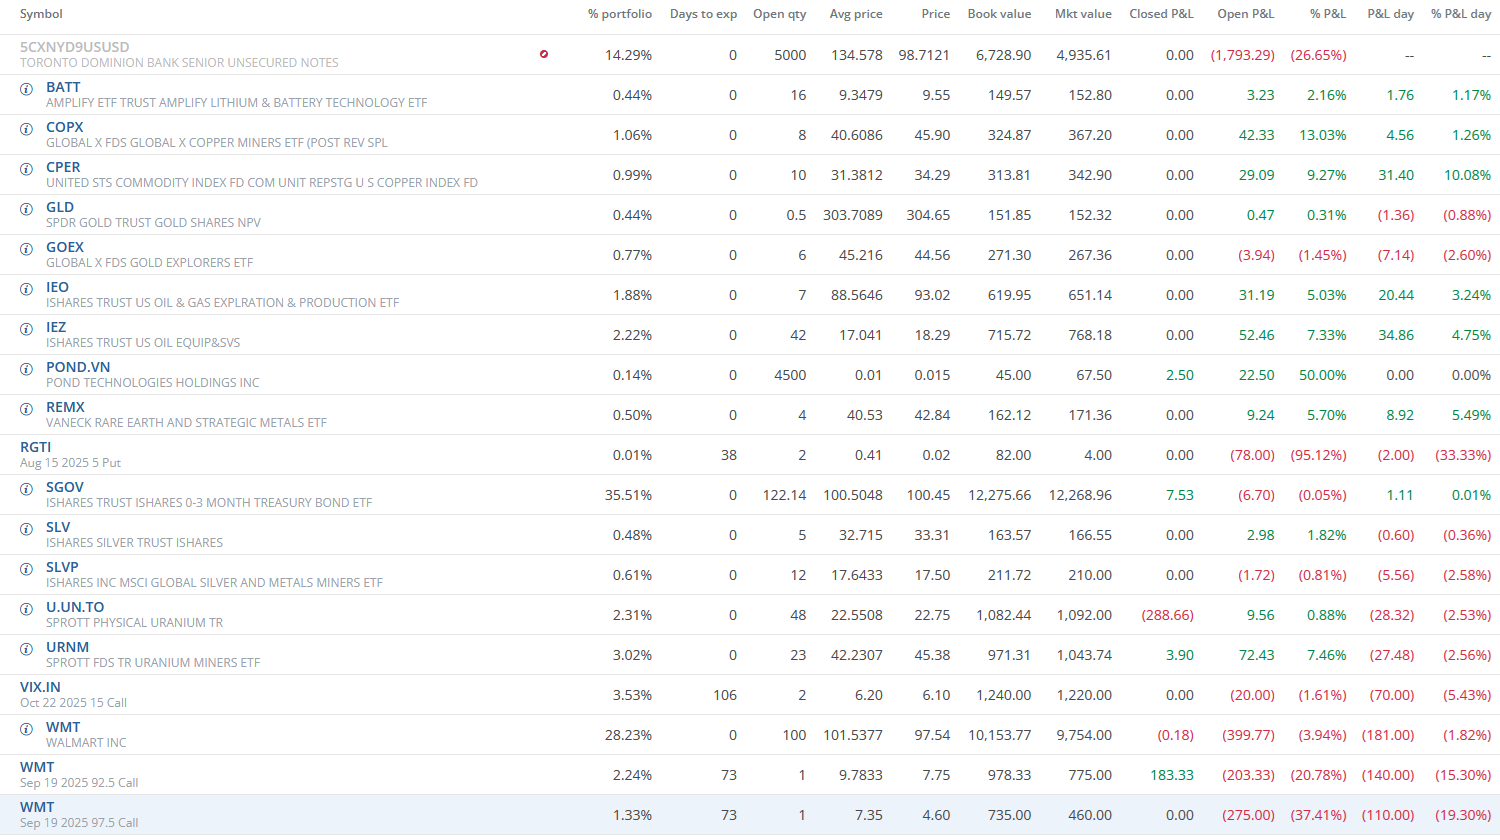Sort by Mkt value header
1500x840 pixels.
[1083, 14]
